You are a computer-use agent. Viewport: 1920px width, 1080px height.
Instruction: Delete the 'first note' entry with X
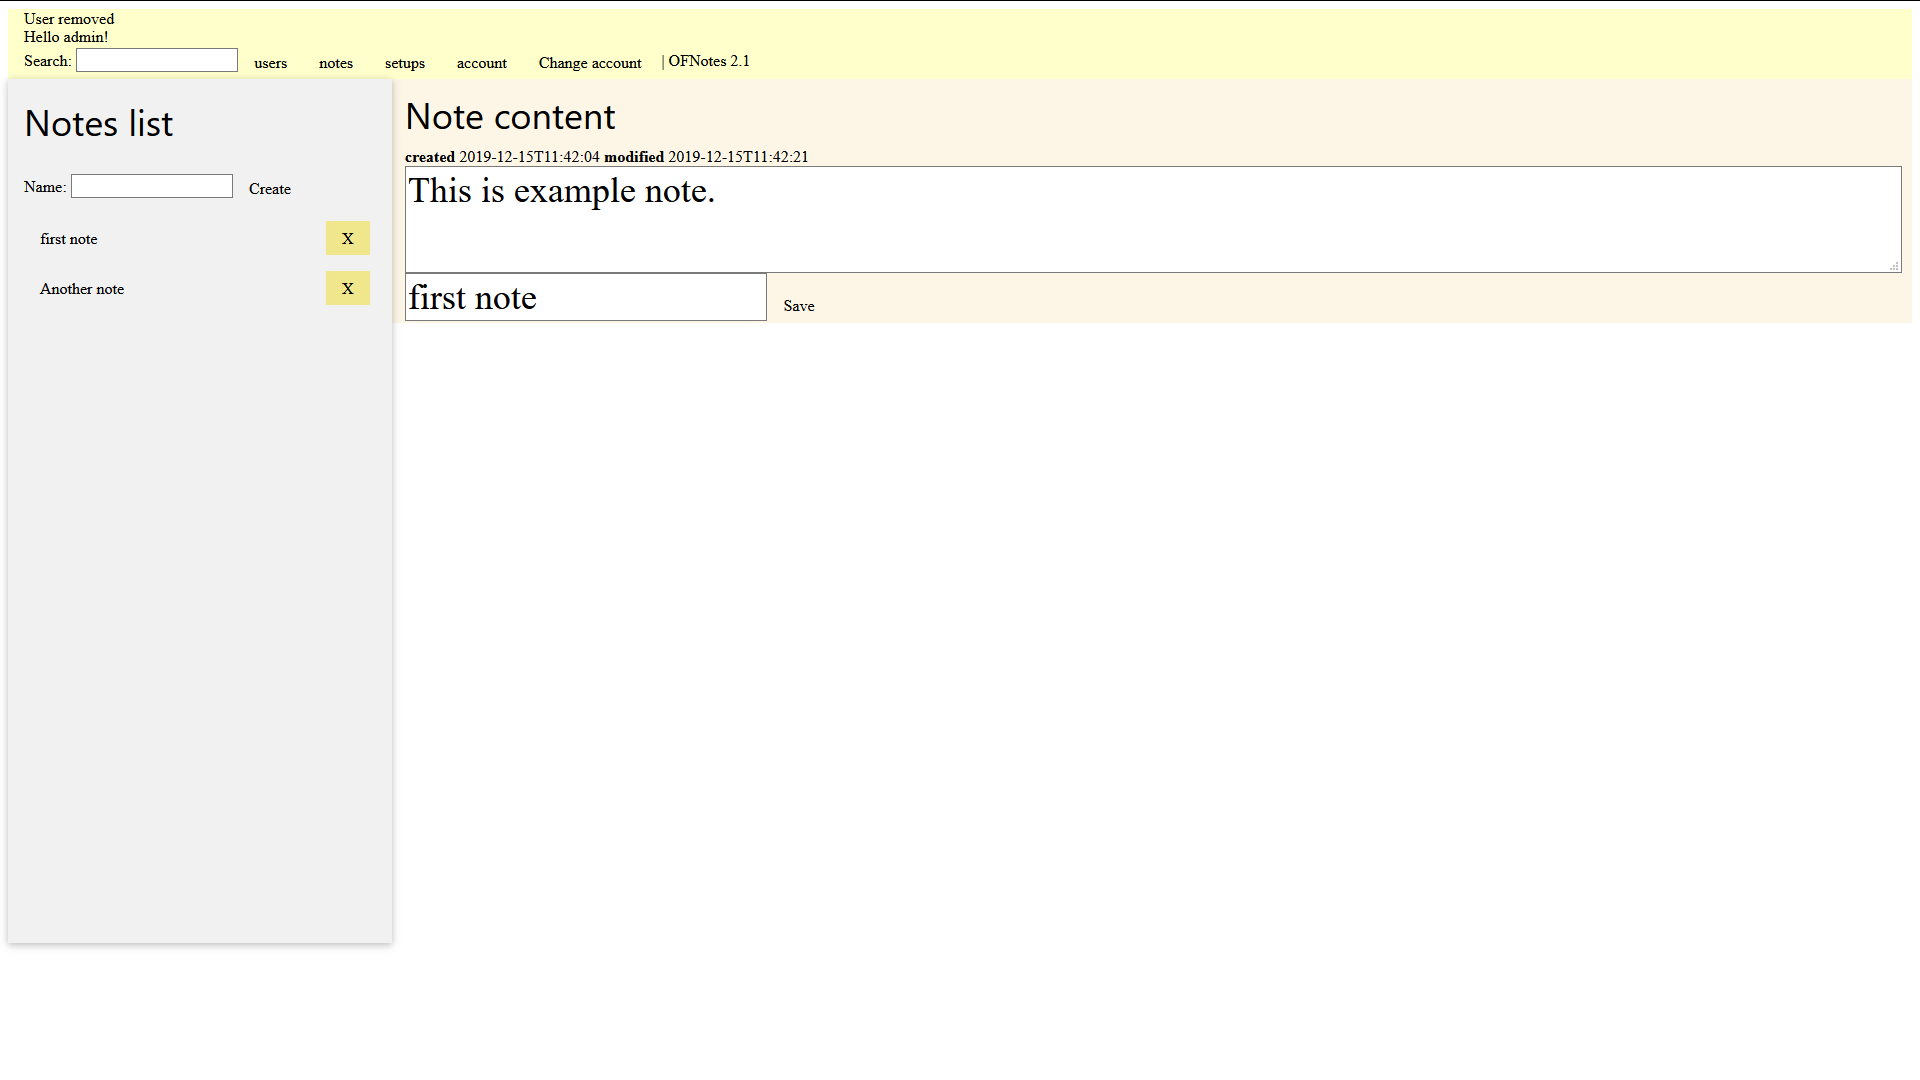(347, 238)
